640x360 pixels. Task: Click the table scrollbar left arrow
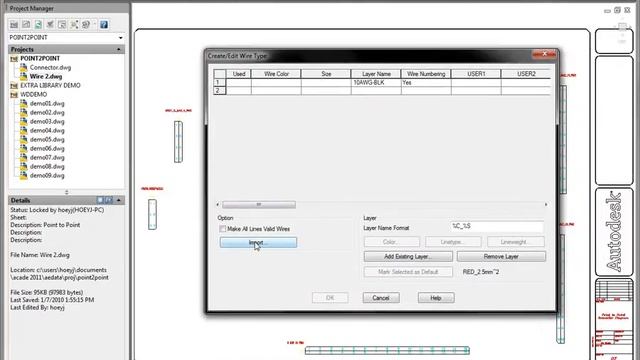(218, 204)
